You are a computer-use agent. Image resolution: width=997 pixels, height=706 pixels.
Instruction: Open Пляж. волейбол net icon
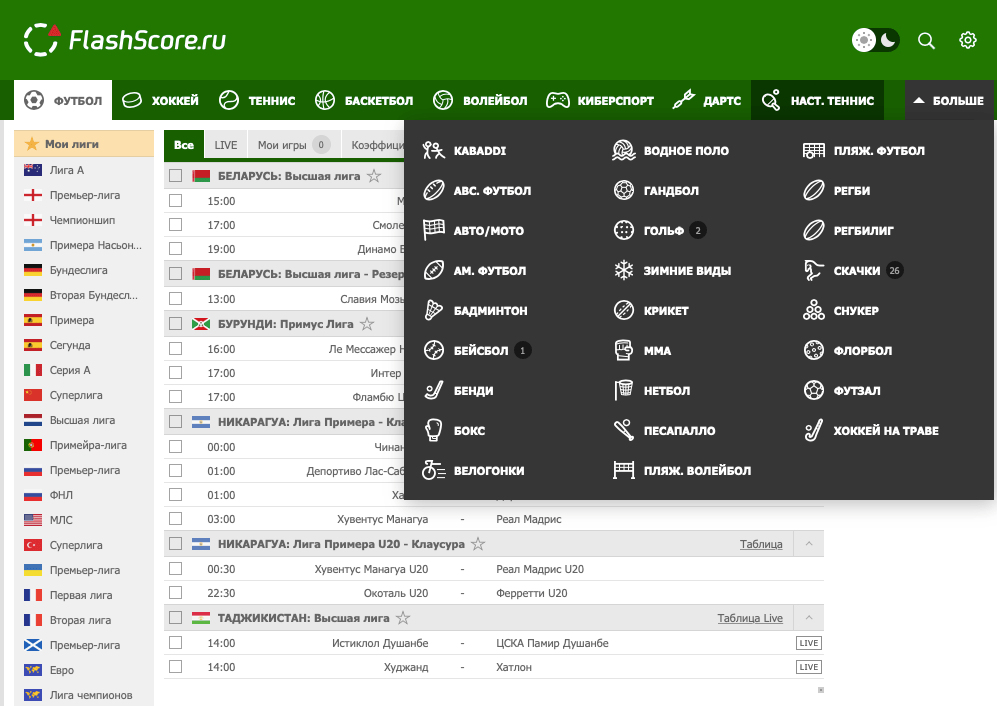624,471
